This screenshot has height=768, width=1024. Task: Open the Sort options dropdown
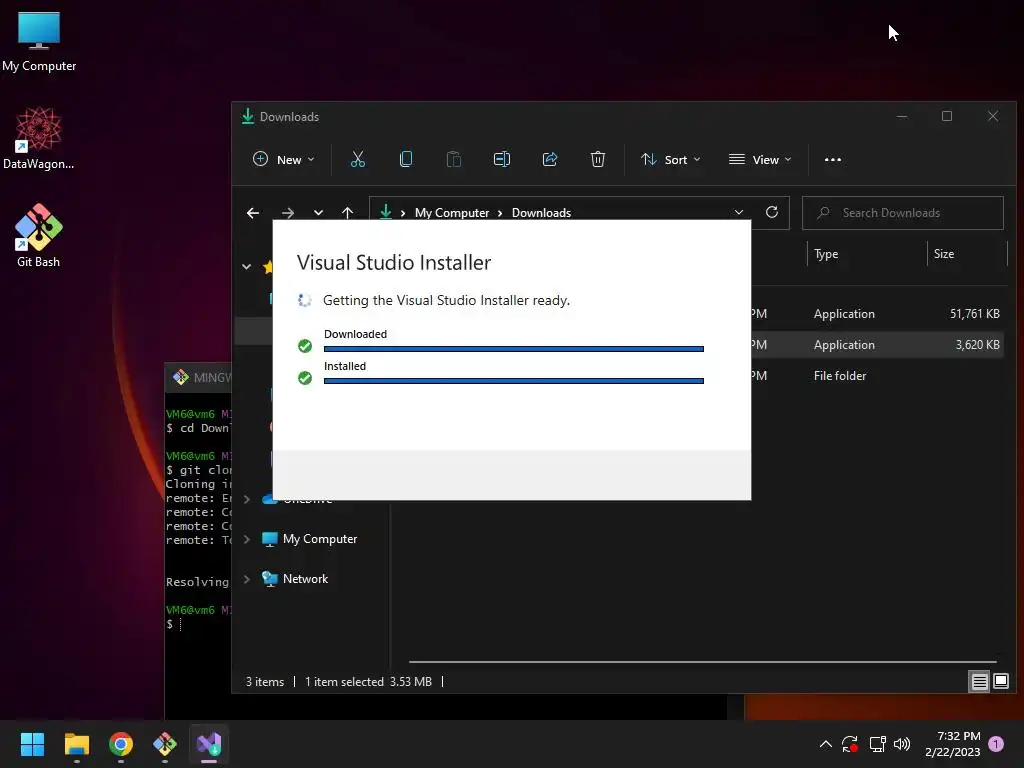[671, 159]
